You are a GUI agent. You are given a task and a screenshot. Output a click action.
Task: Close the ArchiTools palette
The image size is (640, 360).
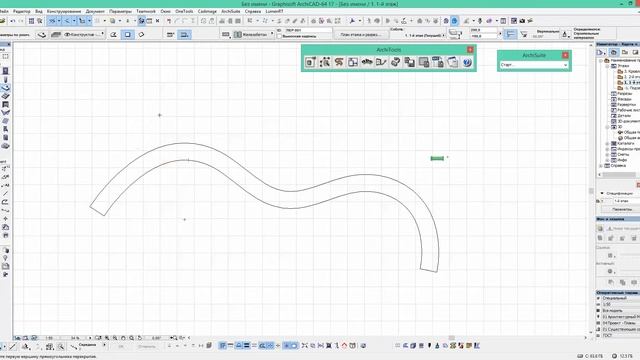(470, 50)
